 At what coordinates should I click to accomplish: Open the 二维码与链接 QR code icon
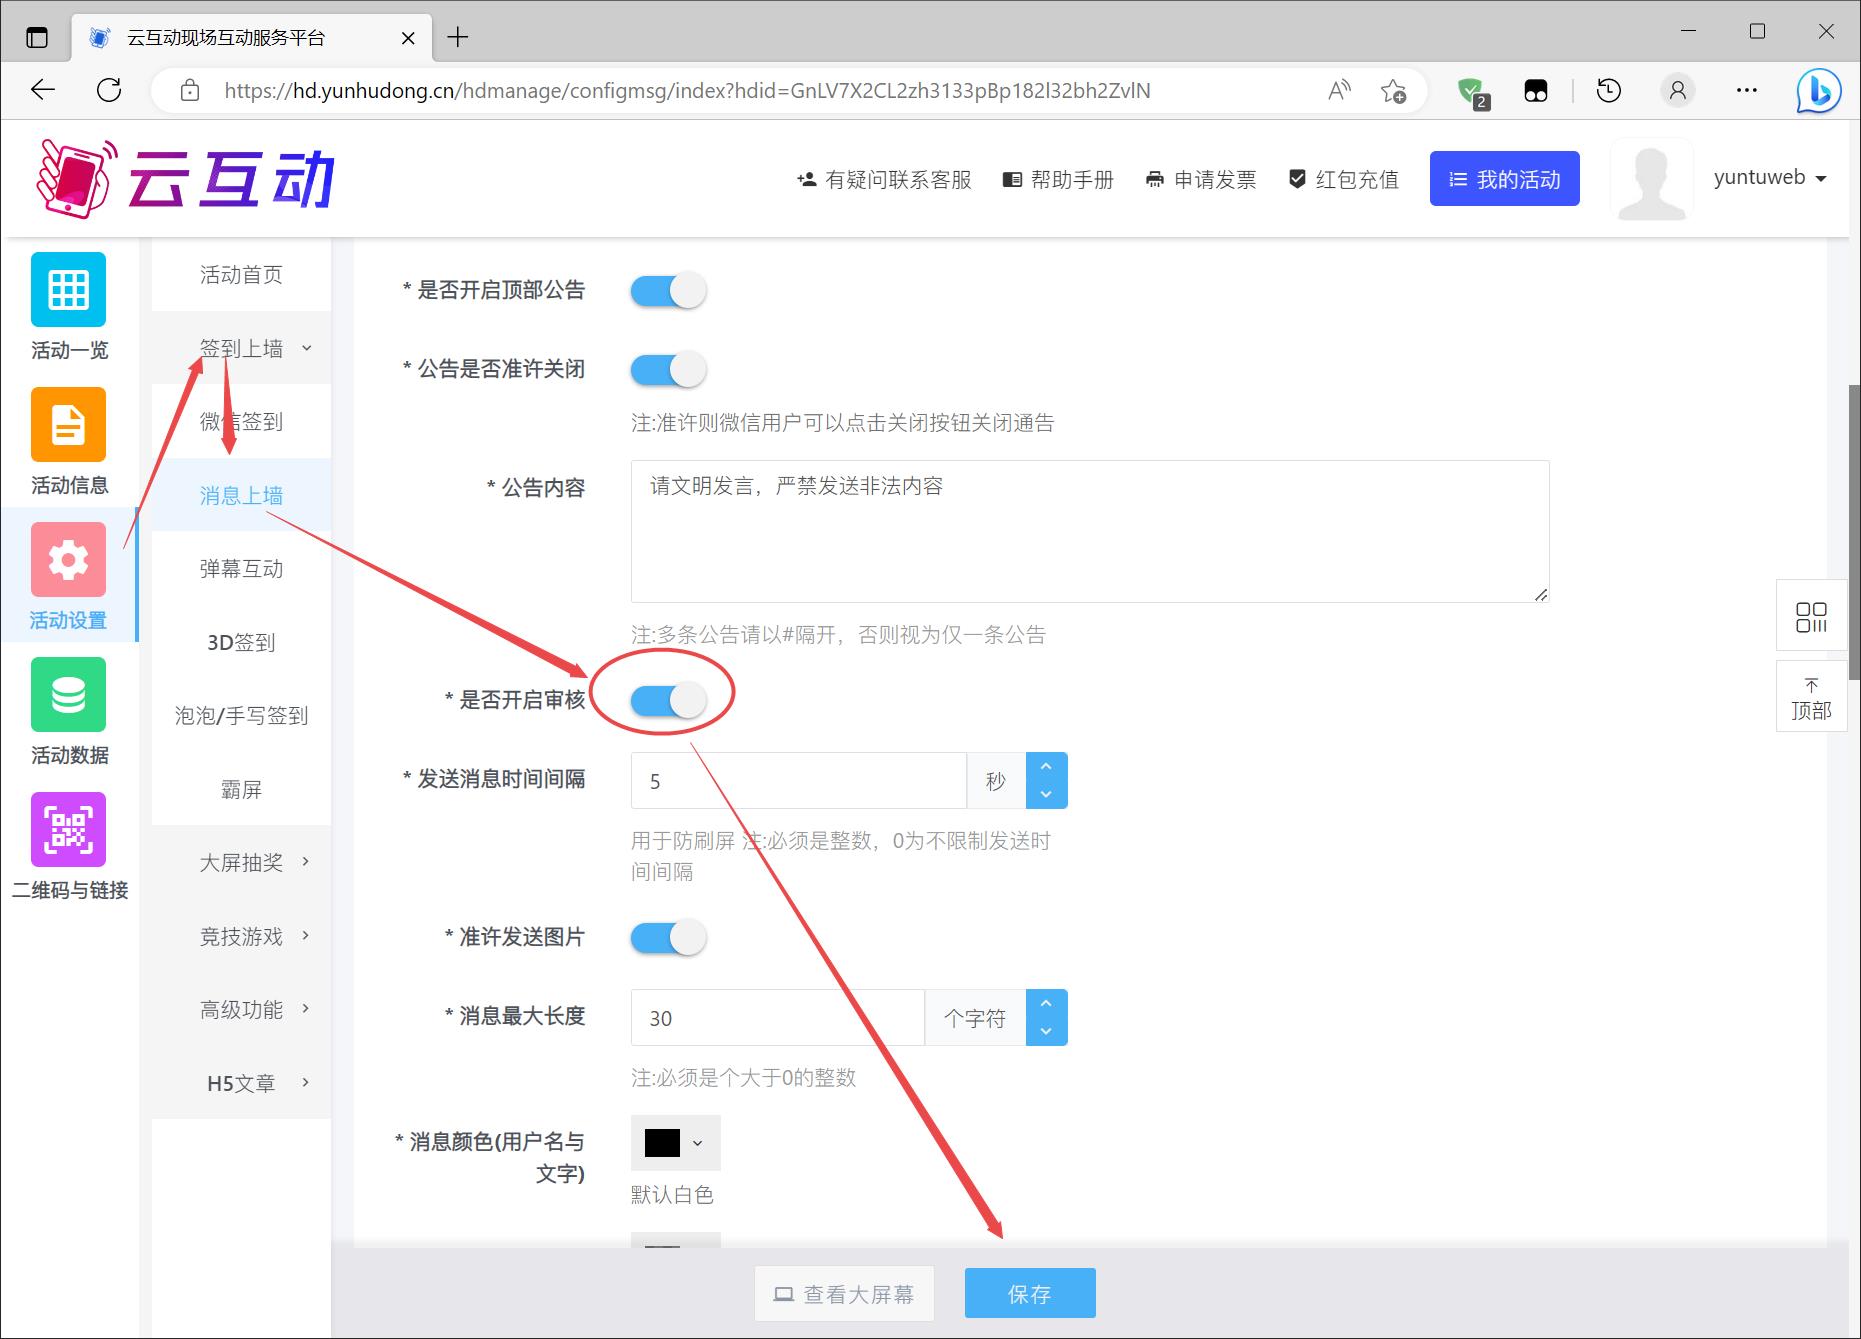click(x=68, y=830)
